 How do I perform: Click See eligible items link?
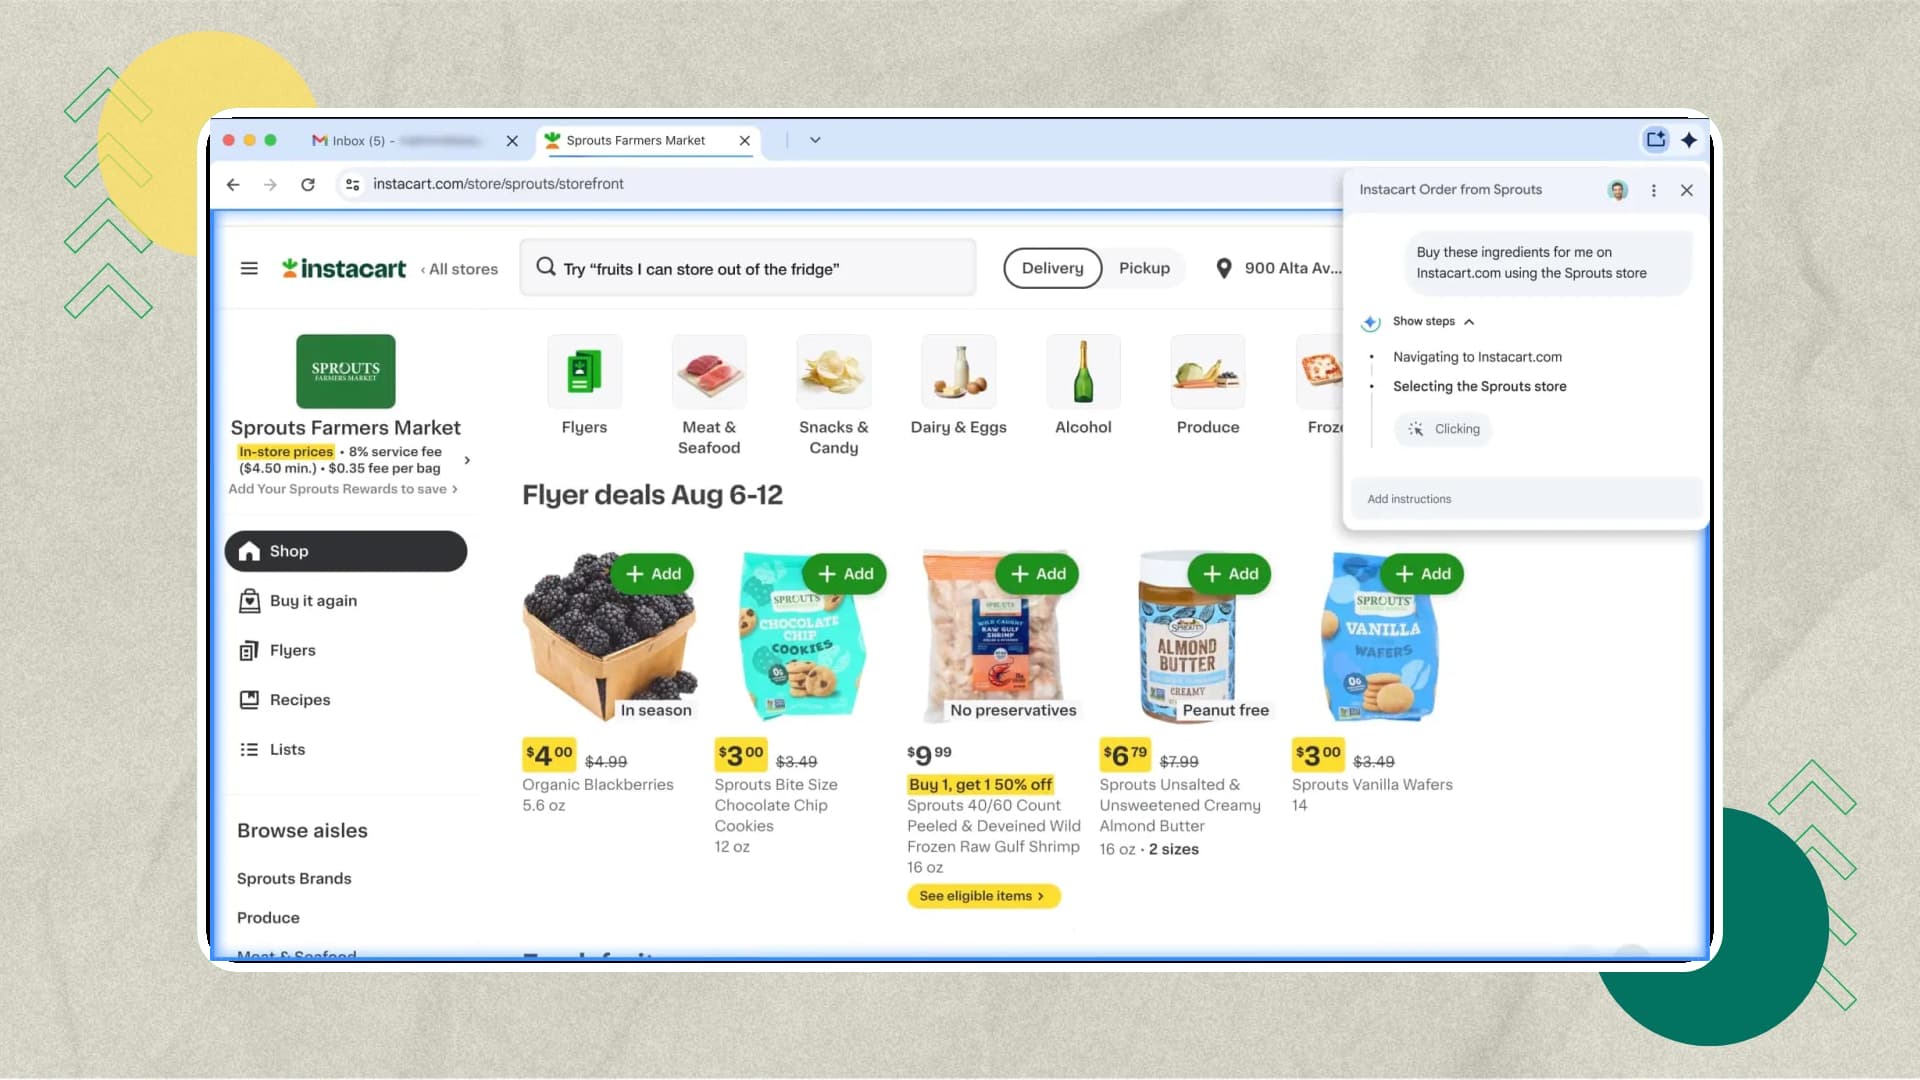tap(983, 896)
